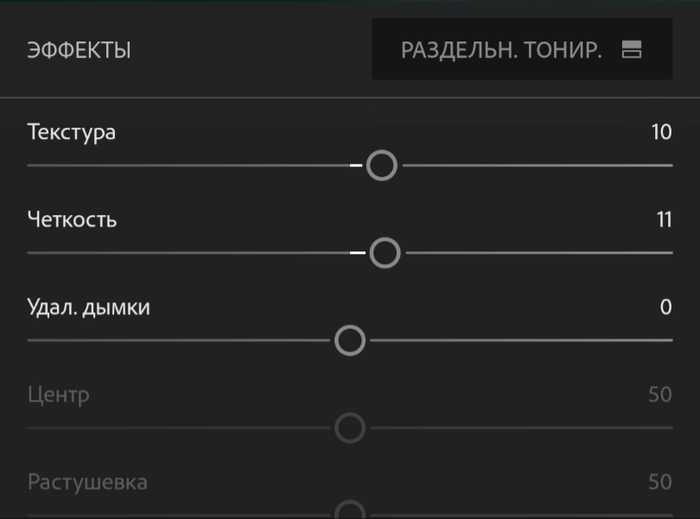700x519 pixels.
Task: Select the Четкость label
Action: tap(72, 220)
